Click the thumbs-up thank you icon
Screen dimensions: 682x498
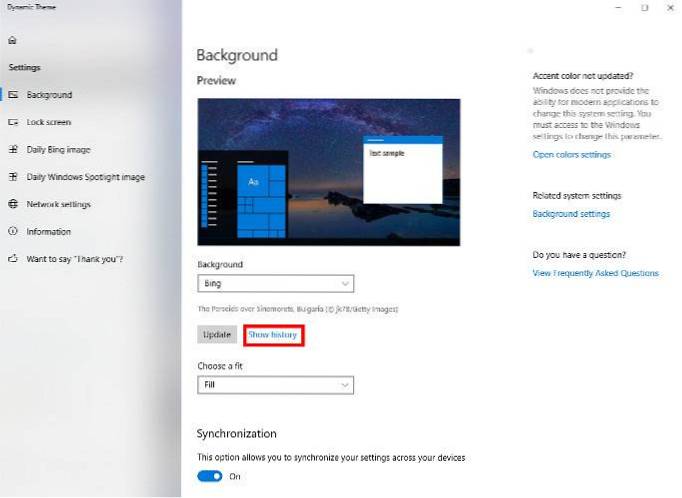tap(13, 259)
